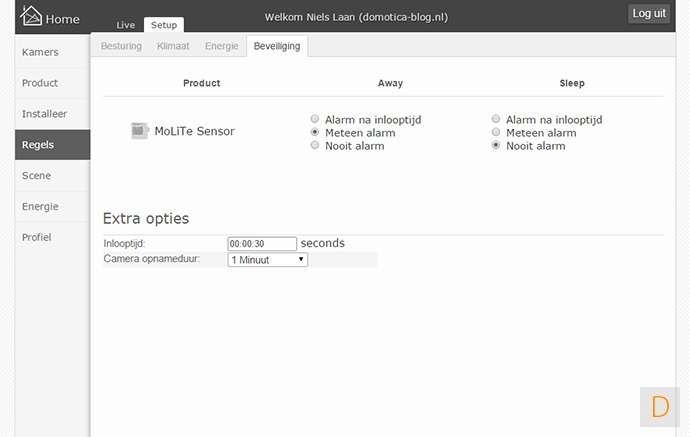Open Profiel in the sidebar
690x437 pixels.
[37, 238]
